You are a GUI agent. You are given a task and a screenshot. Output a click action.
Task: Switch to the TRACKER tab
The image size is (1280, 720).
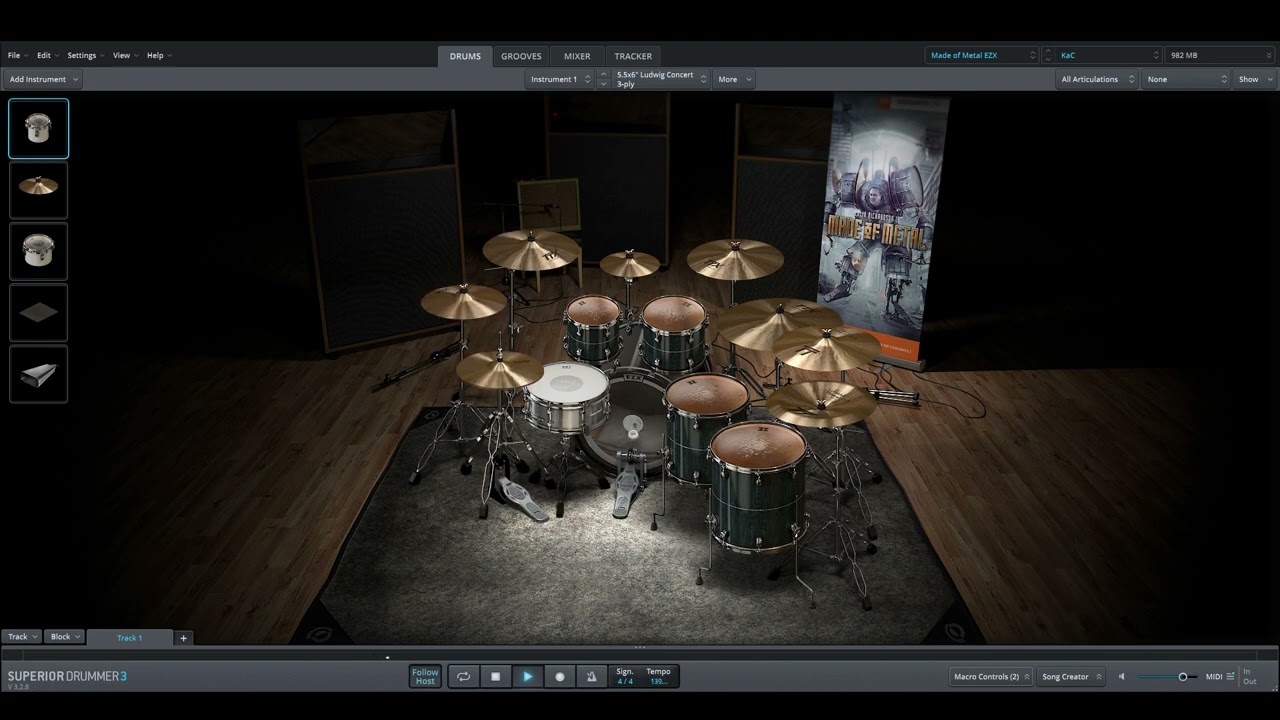(633, 56)
